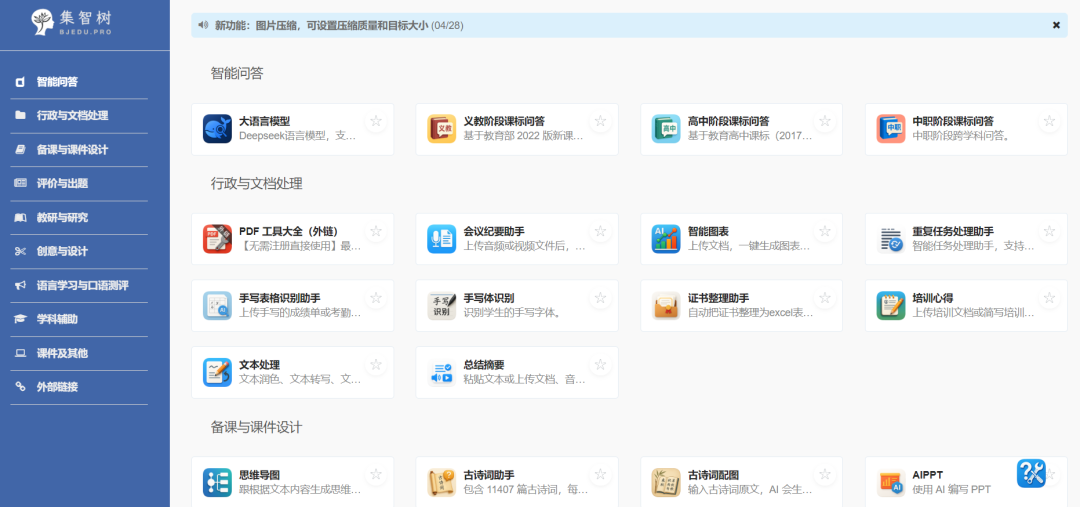Open 语言学习与口语测评 in the sidebar
This screenshot has height=507, width=1080.
pyautogui.click(x=82, y=285)
